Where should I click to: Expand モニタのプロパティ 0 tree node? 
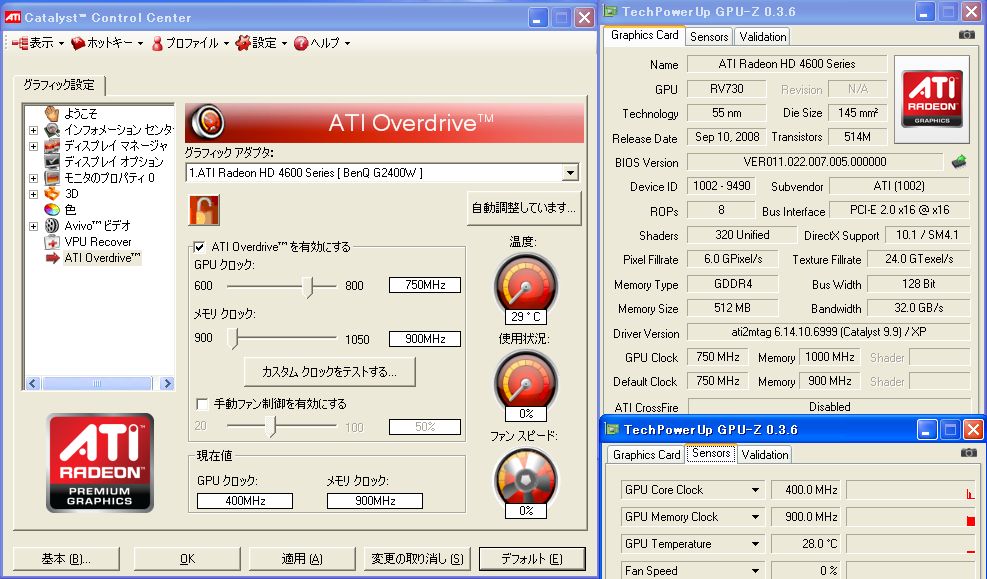tap(33, 178)
